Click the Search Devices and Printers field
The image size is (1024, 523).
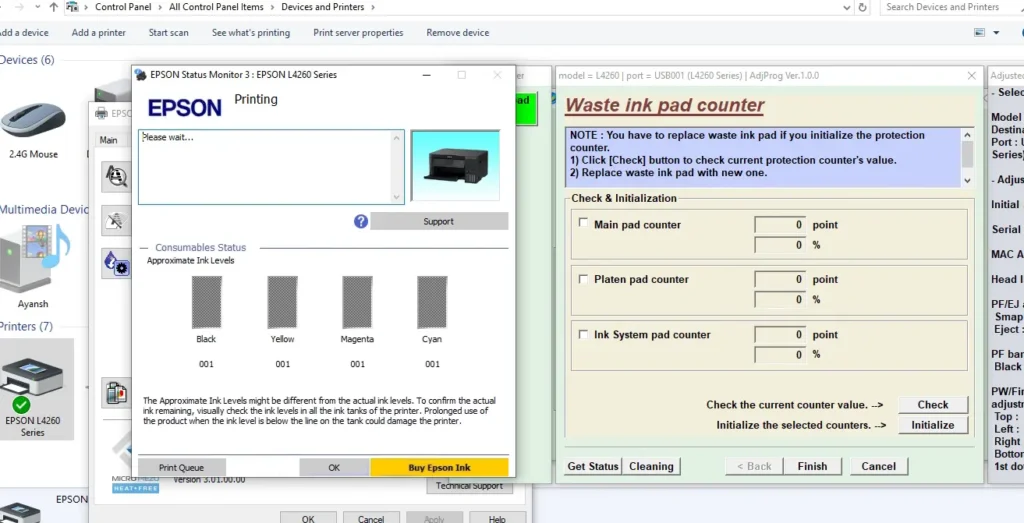950,7
